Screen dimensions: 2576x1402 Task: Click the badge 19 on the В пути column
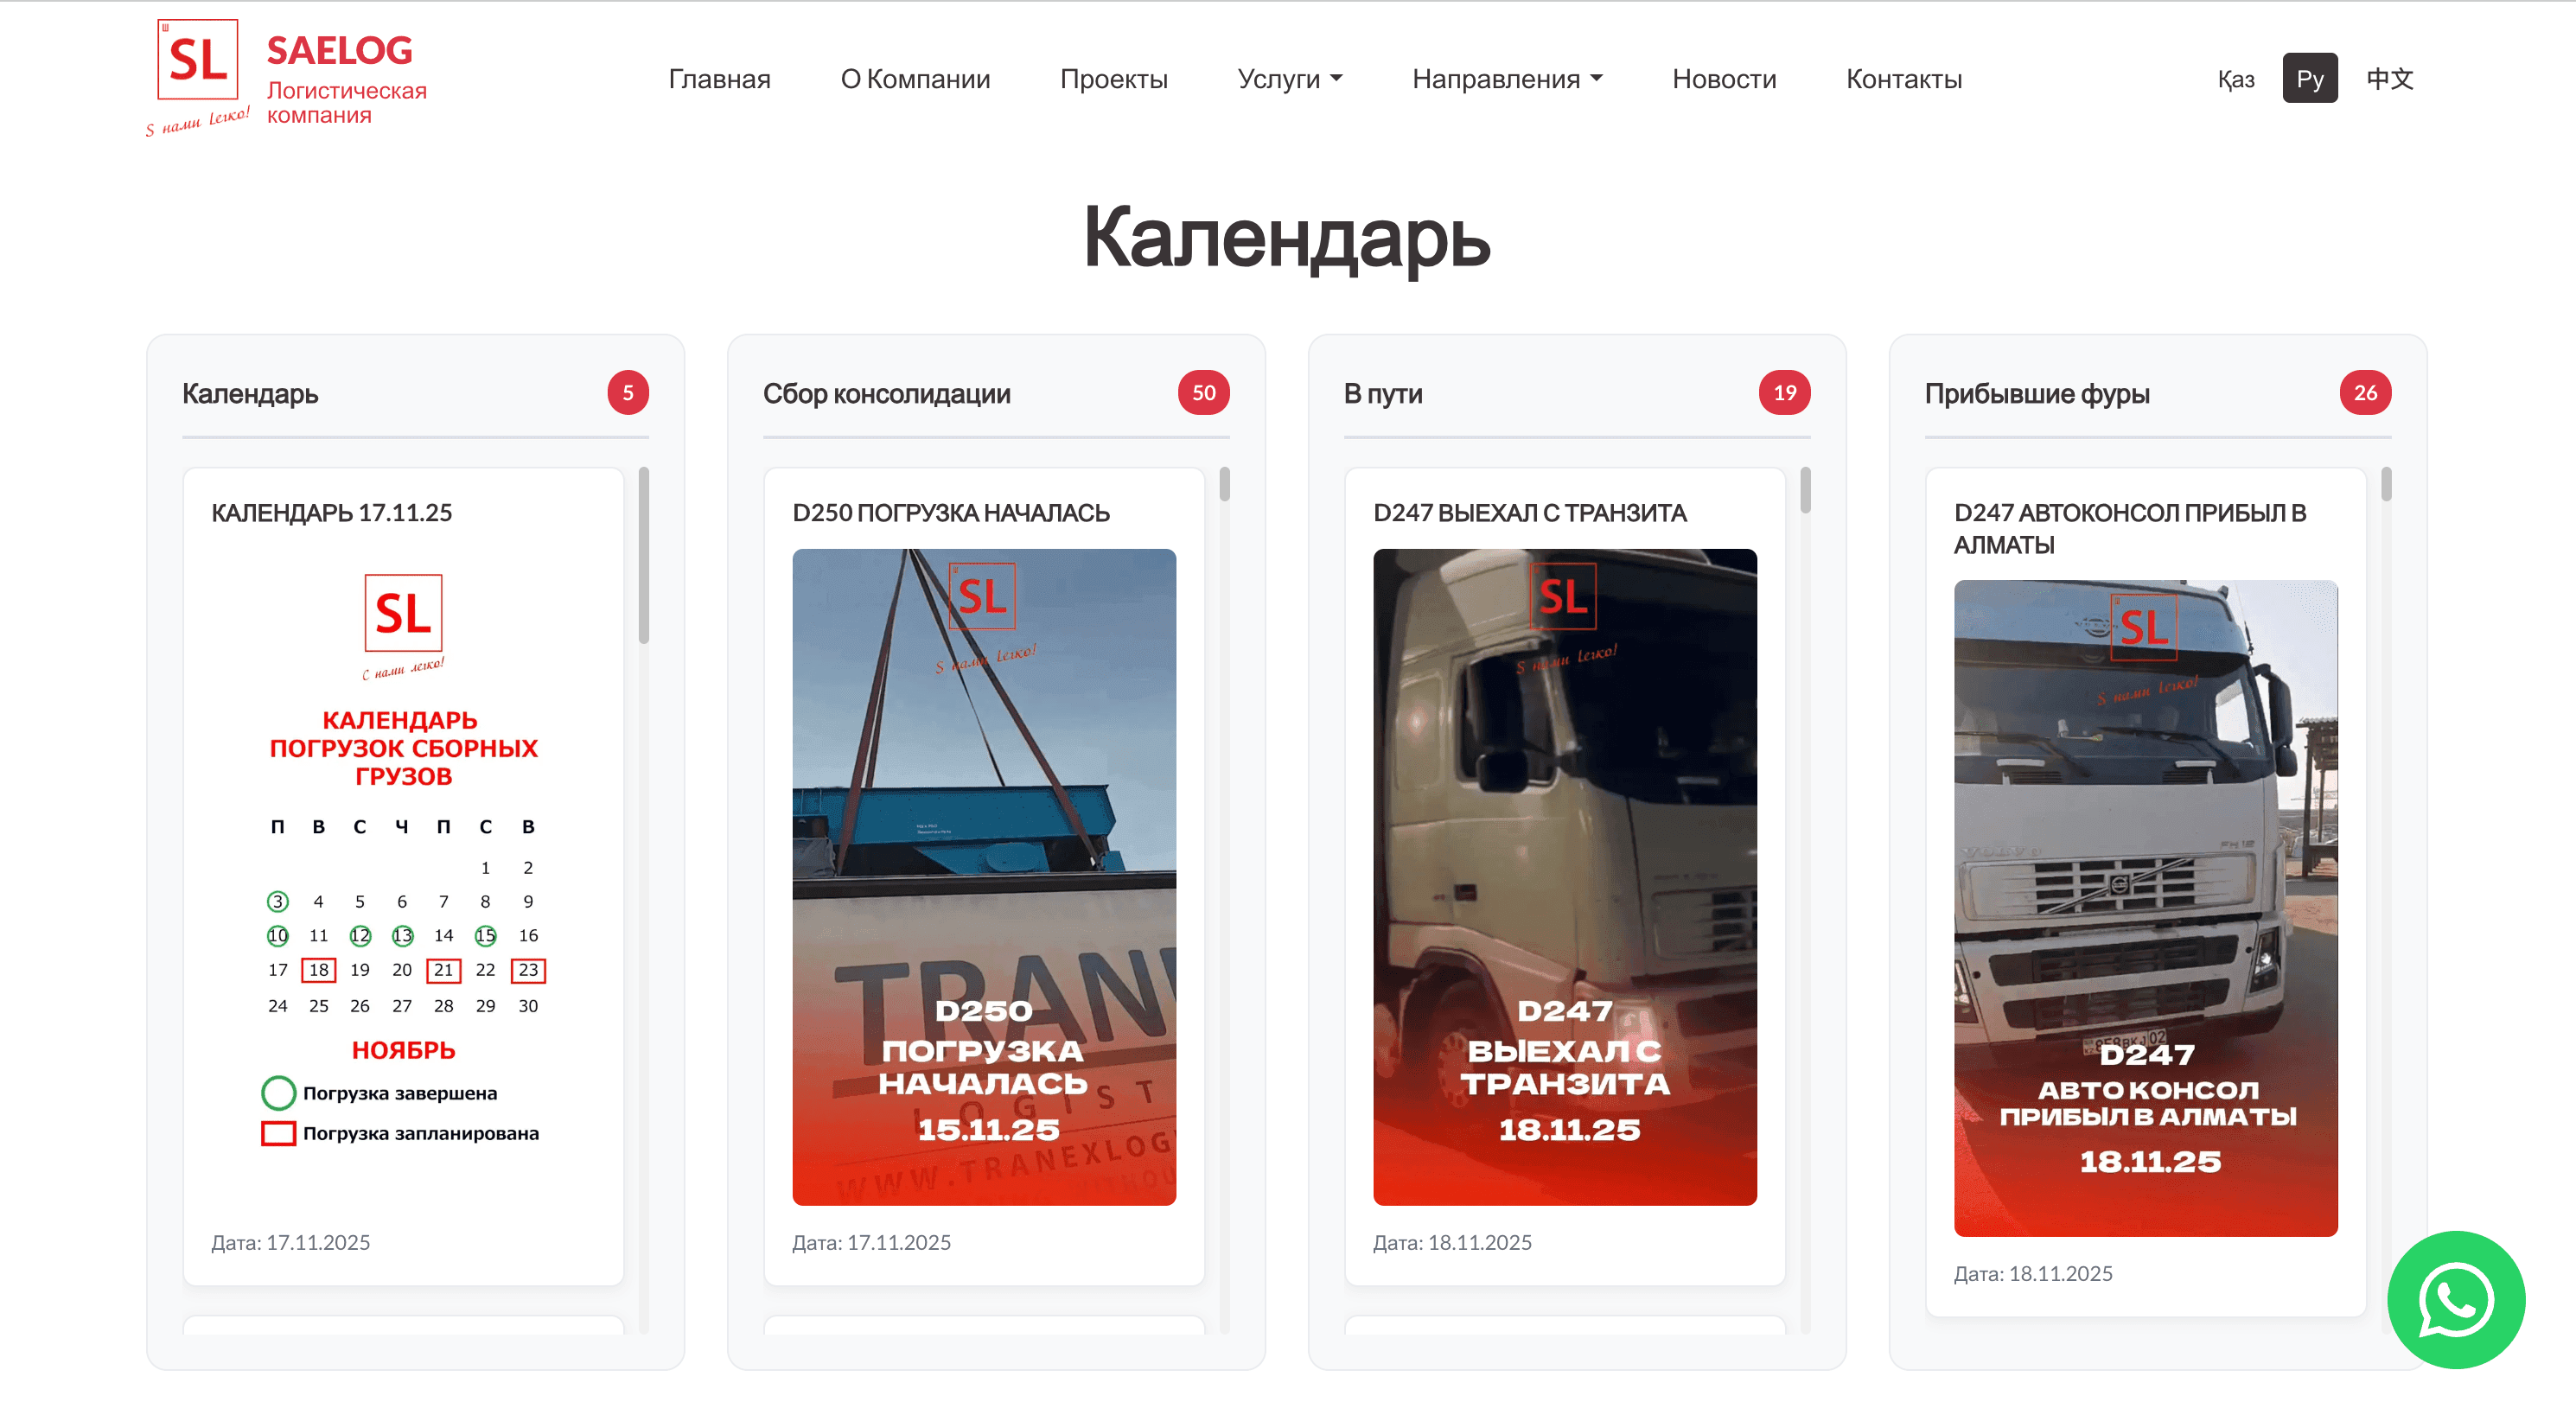1784,393
